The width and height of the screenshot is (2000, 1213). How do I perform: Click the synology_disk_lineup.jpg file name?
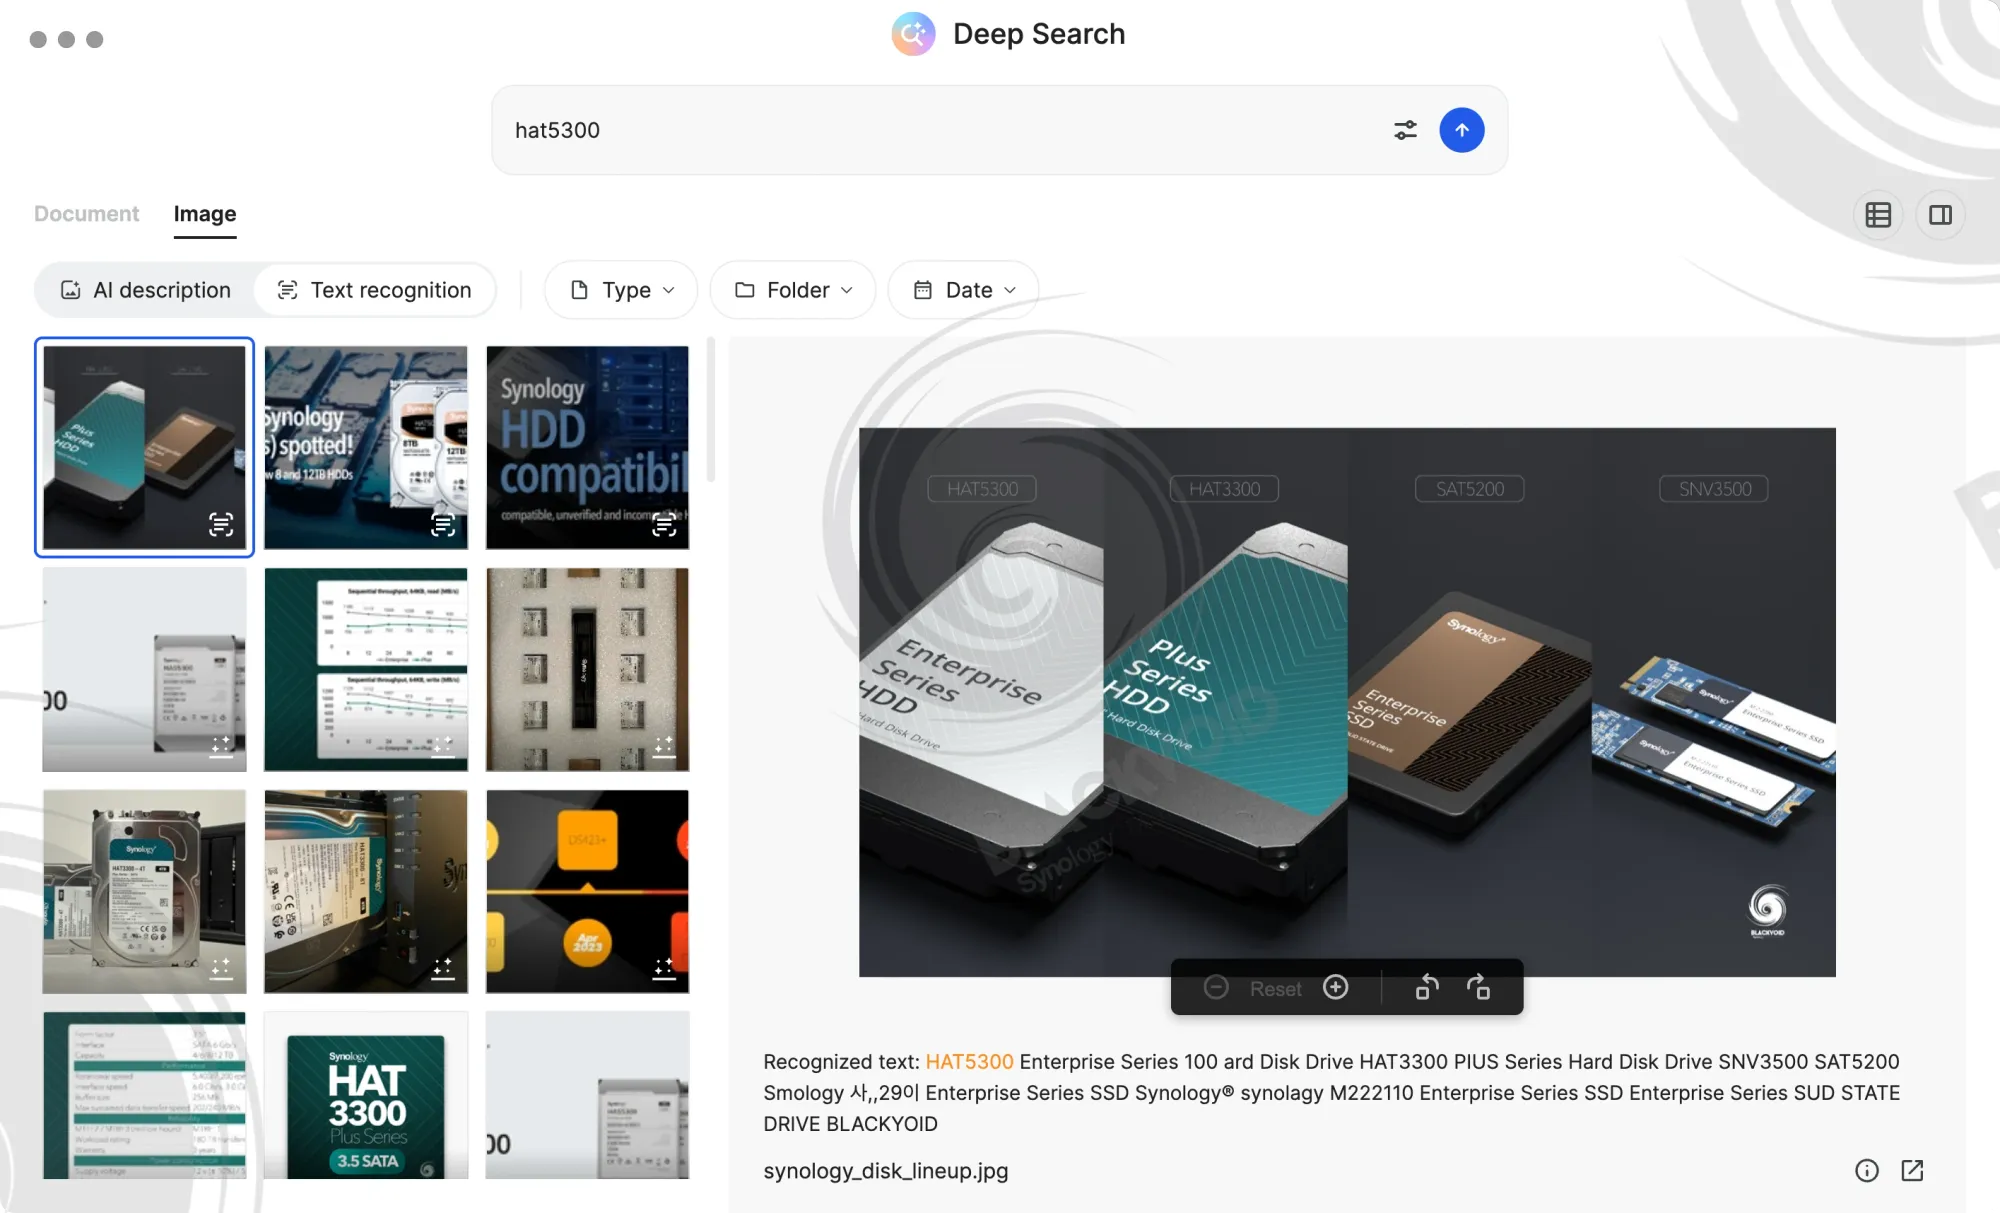(x=885, y=1170)
